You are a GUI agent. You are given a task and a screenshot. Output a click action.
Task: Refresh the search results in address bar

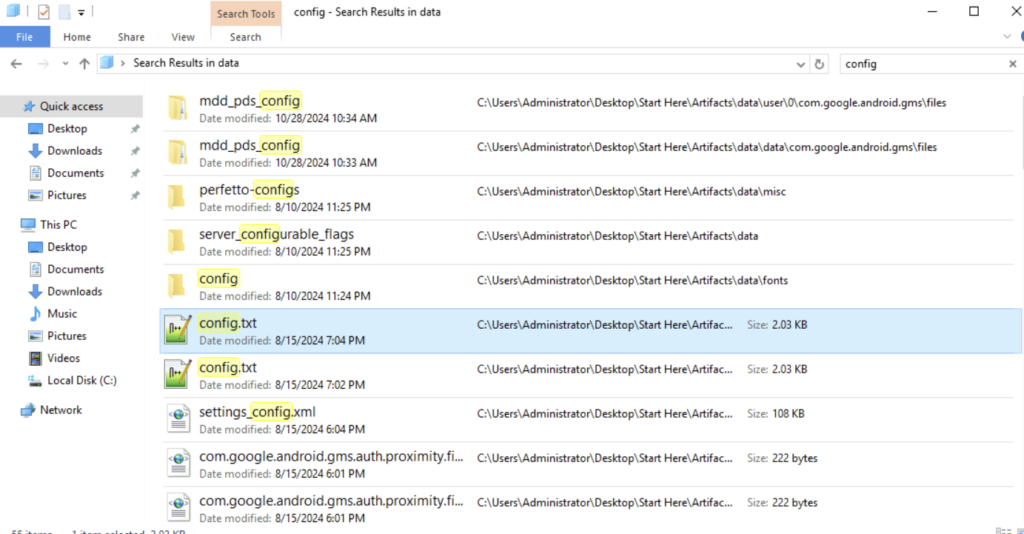coord(820,63)
